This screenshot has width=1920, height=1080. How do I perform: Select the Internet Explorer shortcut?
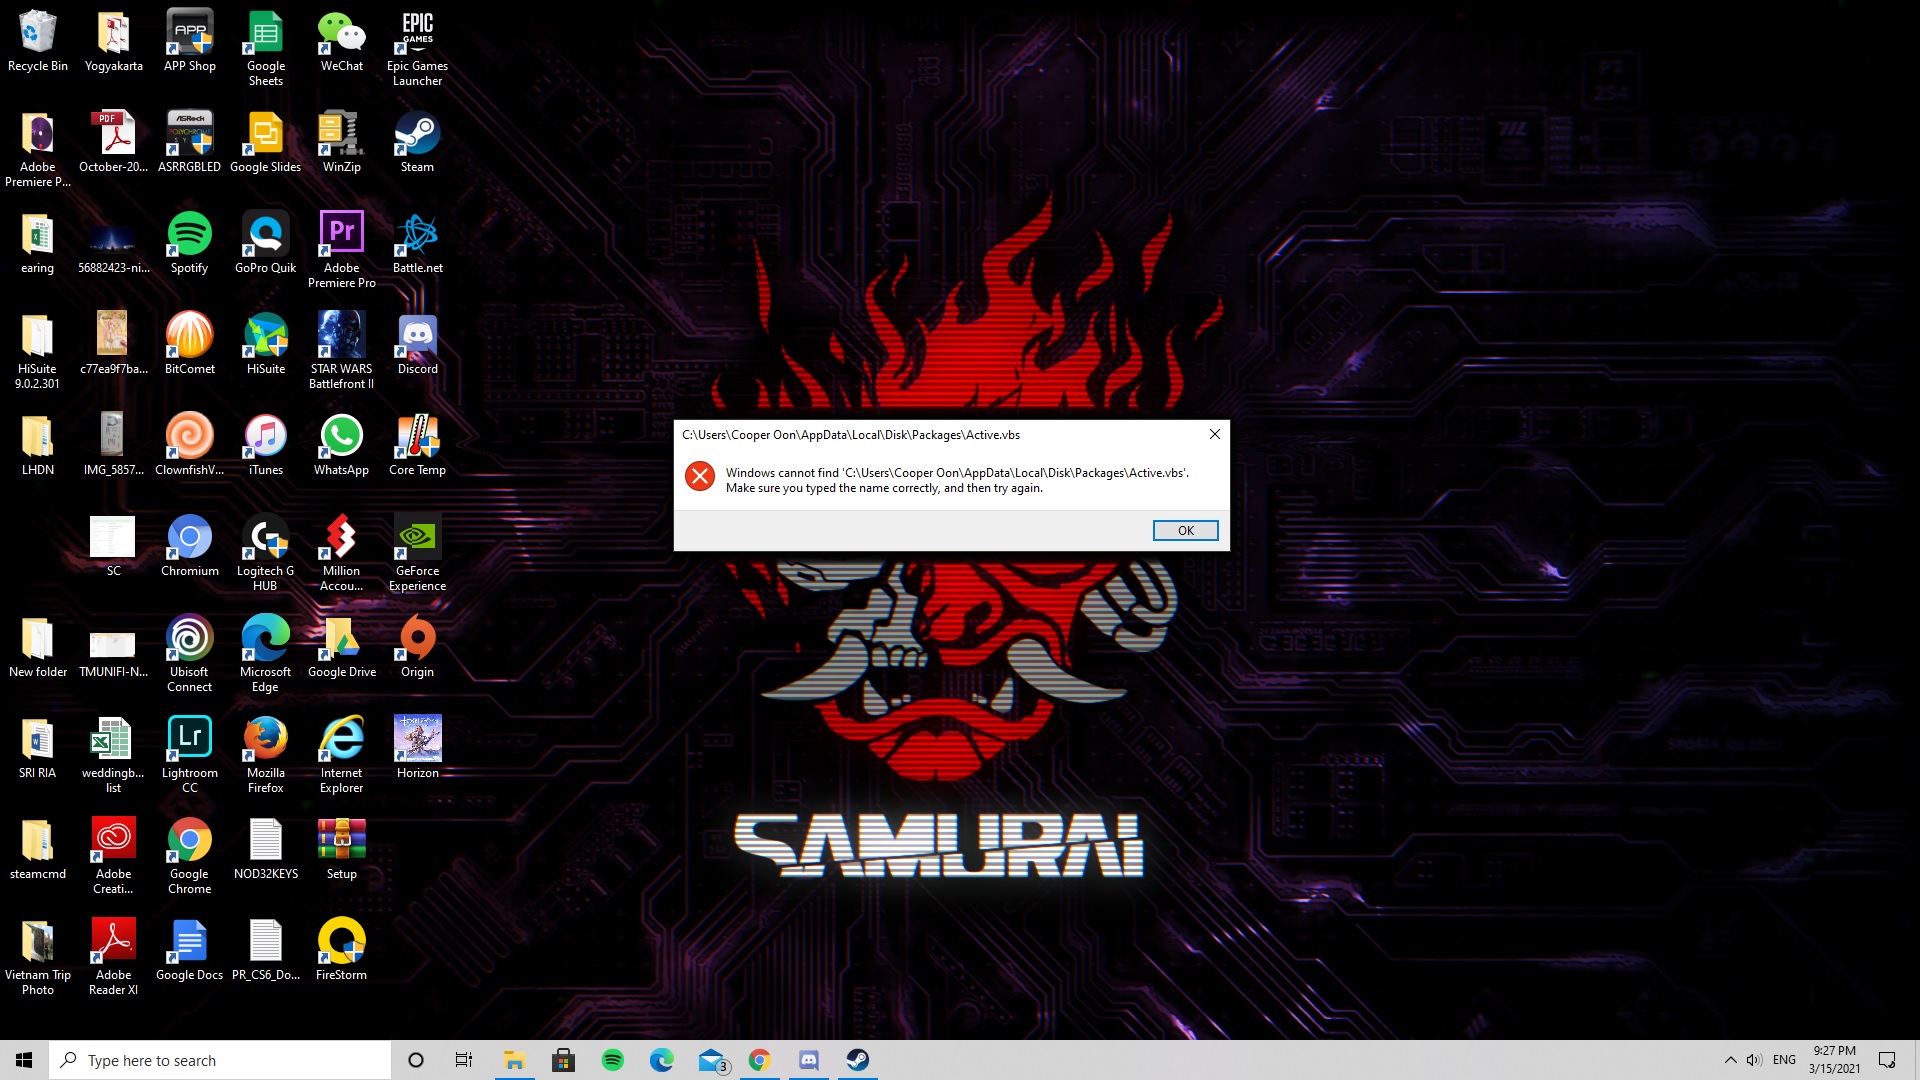tap(341, 756)
